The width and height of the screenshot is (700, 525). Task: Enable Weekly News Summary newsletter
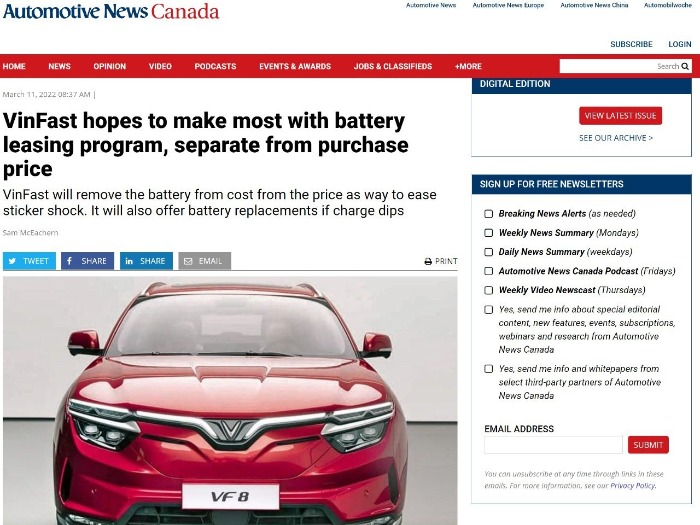(x=489, y=233)
